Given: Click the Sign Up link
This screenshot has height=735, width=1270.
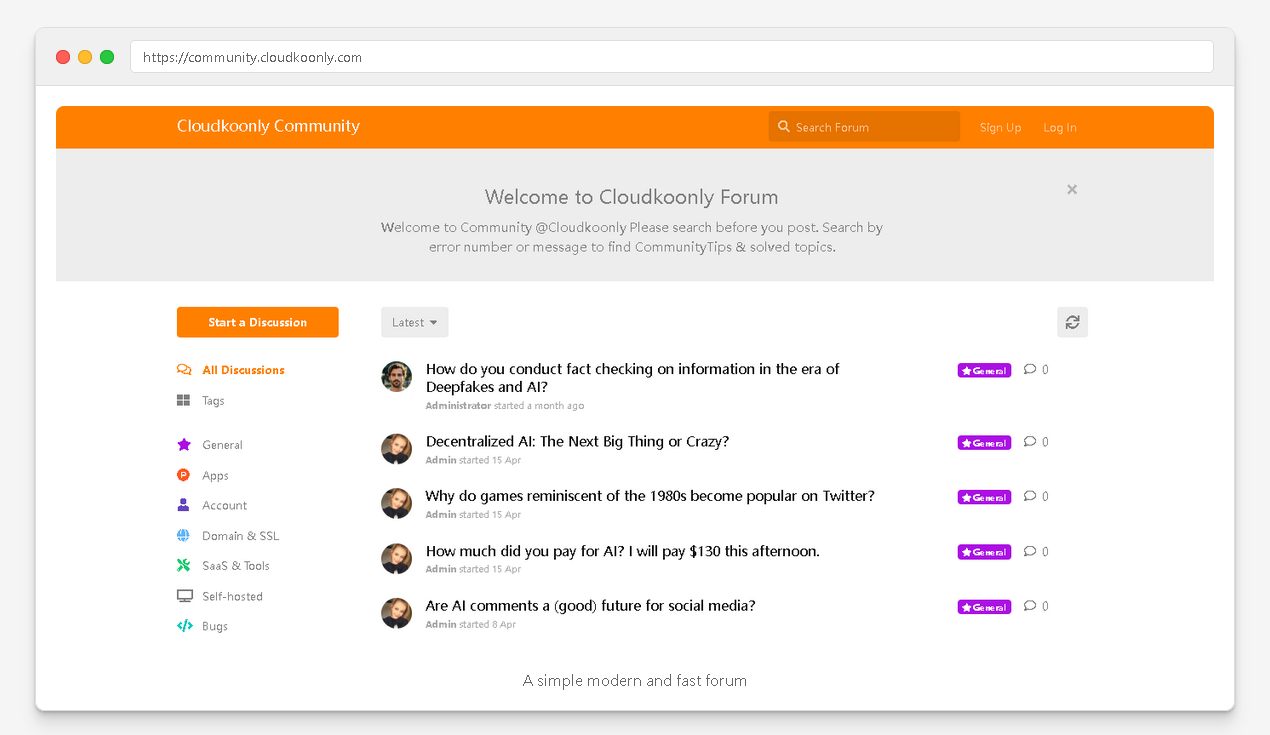Looking at the screenshot, I should tap(1000, 127).
